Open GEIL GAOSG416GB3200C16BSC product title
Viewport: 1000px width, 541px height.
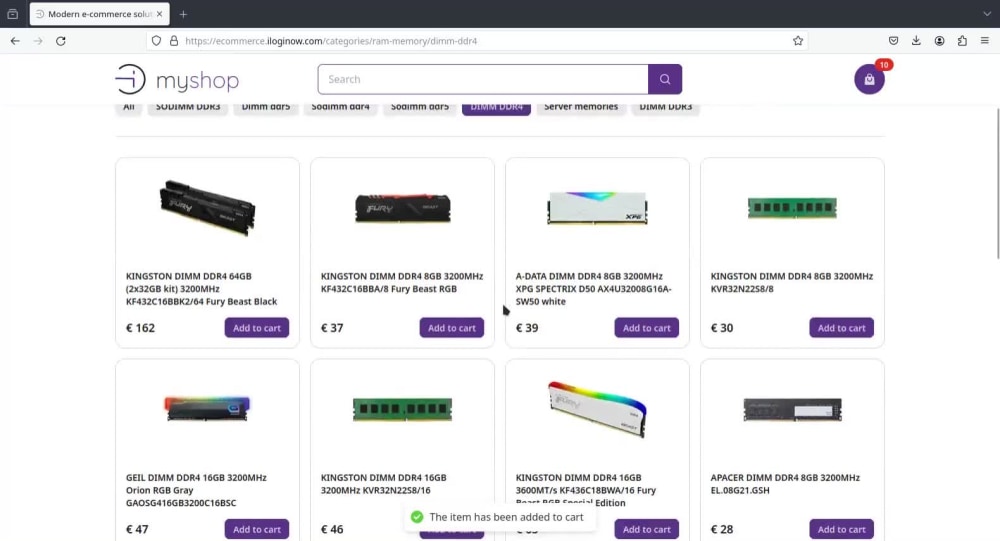pos(196,490)
